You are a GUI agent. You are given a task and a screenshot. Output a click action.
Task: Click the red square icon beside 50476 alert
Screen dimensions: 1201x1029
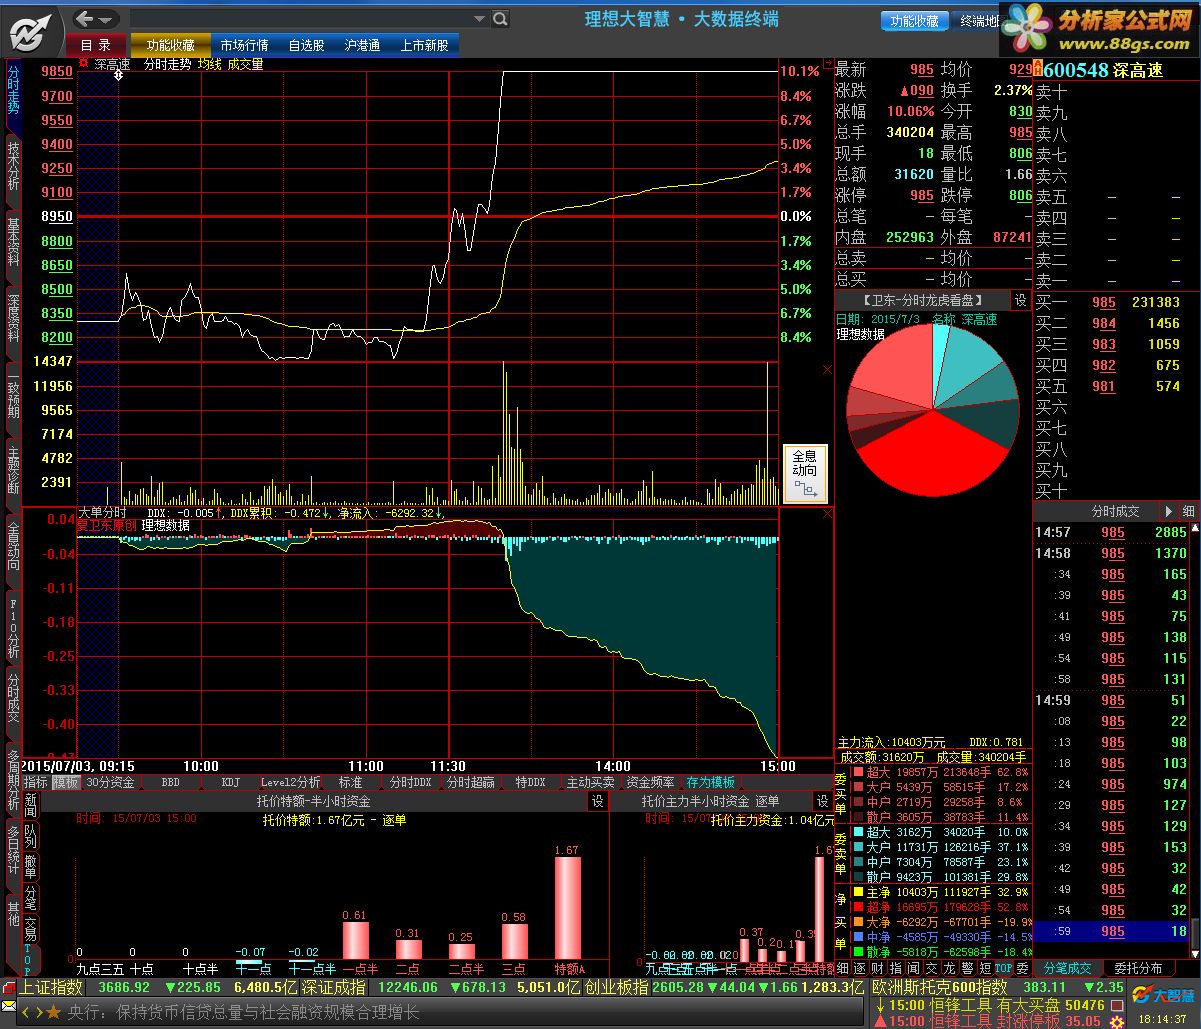tap(1117, 1005)
